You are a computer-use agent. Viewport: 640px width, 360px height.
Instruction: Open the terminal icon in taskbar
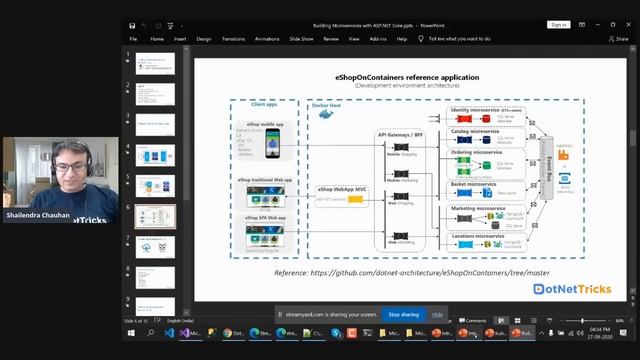click(x=367, y=333)
